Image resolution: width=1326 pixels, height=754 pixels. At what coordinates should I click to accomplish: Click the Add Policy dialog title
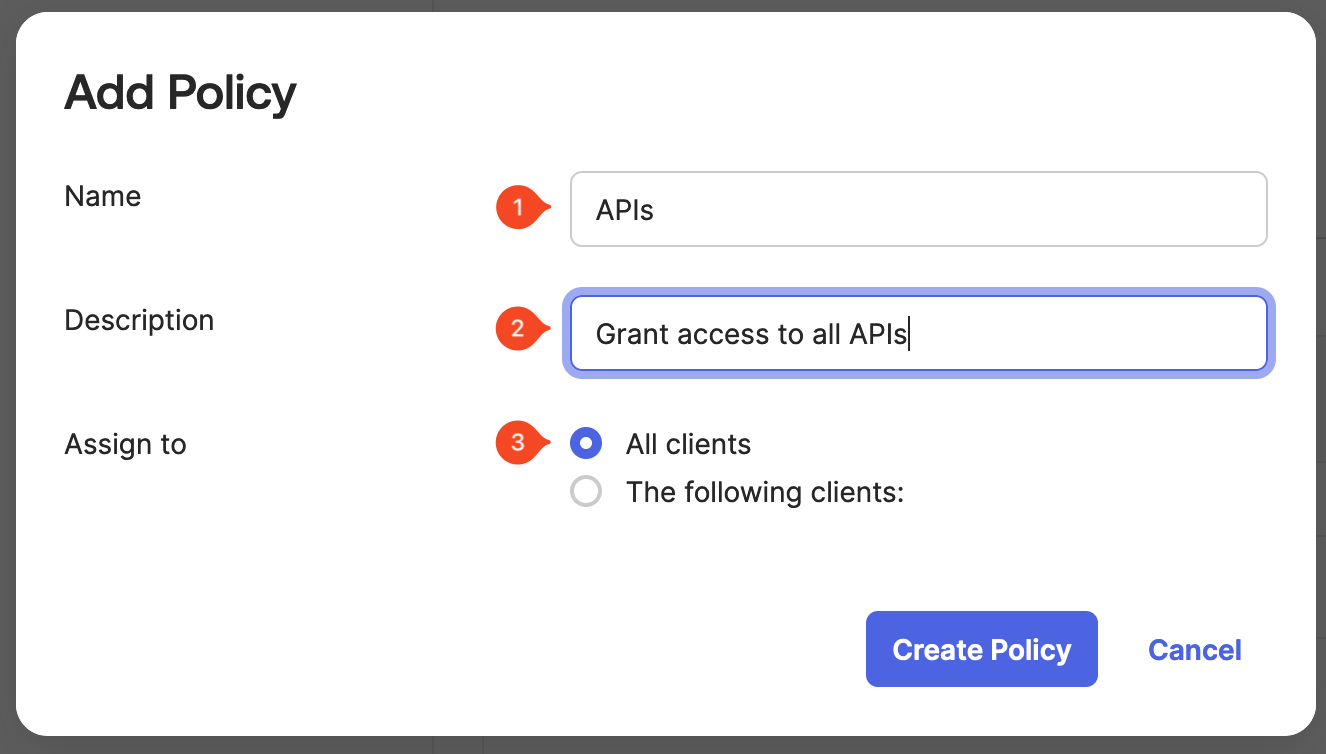180,92
